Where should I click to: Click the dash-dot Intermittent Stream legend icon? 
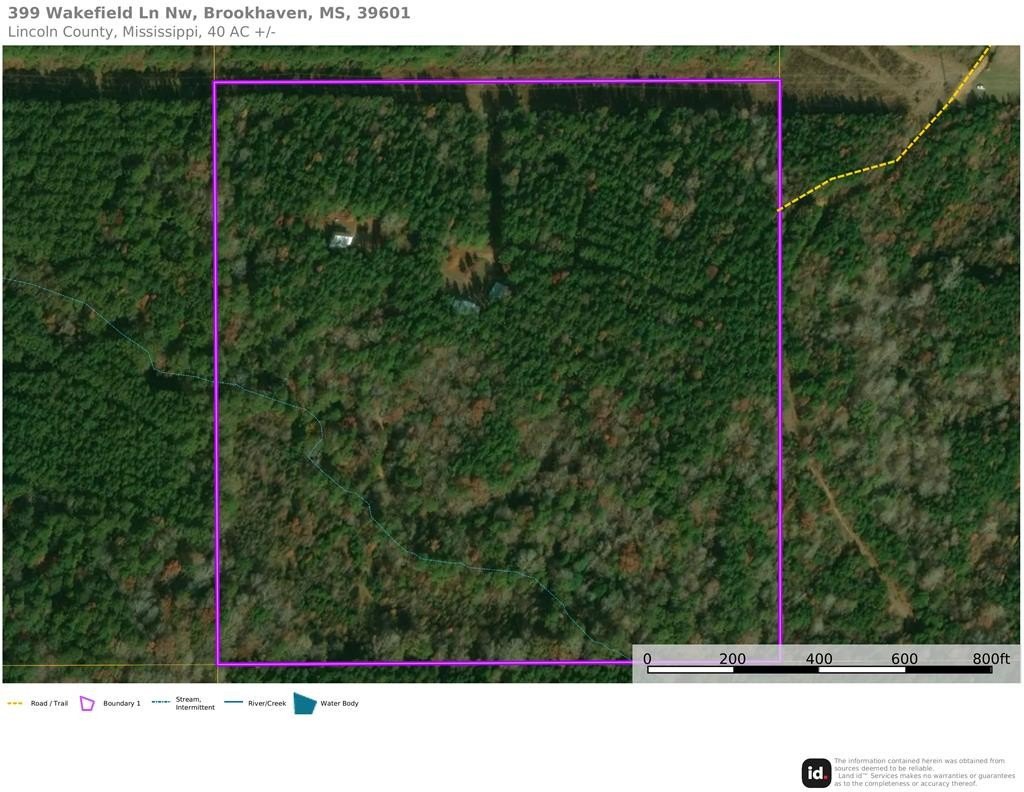(x=161, y=703)
